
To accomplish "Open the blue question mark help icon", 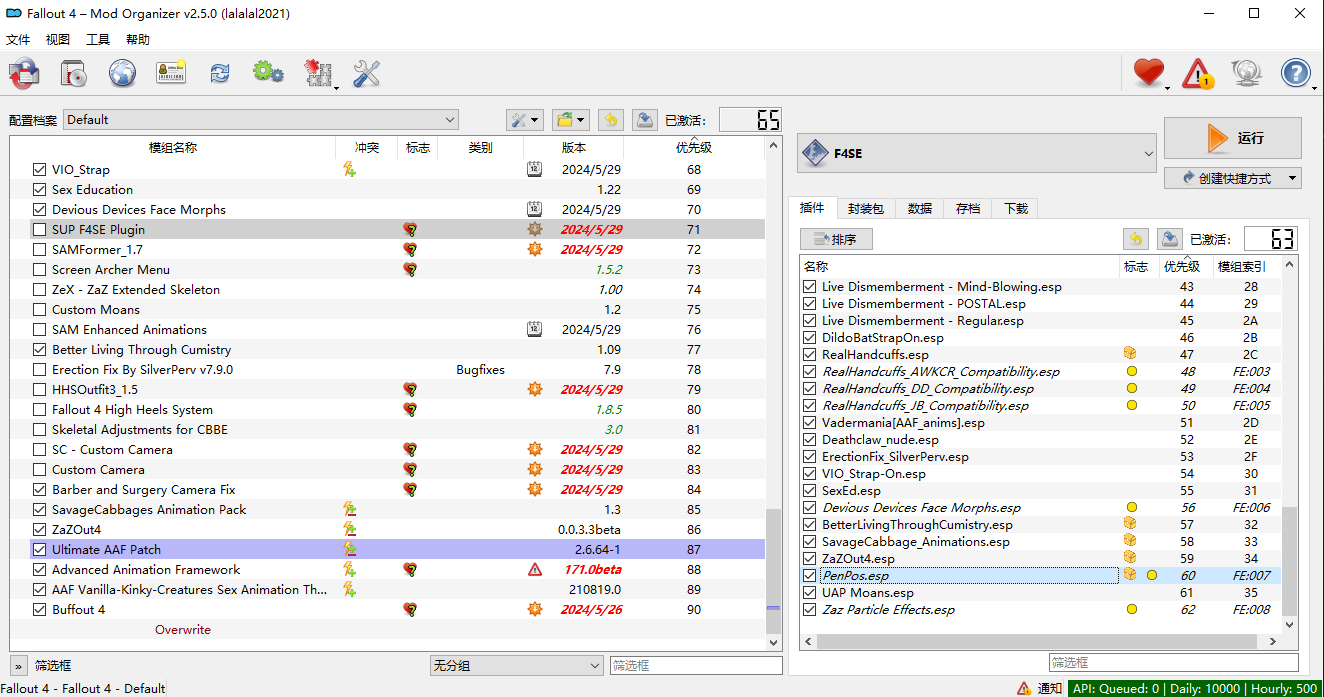I will [x=1295, y=73].
